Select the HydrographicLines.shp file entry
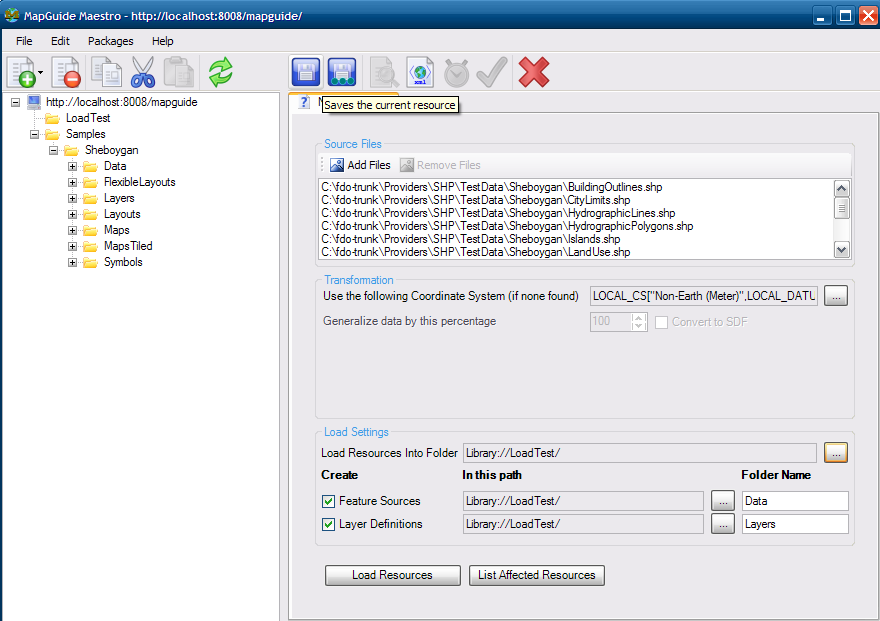The width and height of the screenshot is (880, 621). [498, 213]
